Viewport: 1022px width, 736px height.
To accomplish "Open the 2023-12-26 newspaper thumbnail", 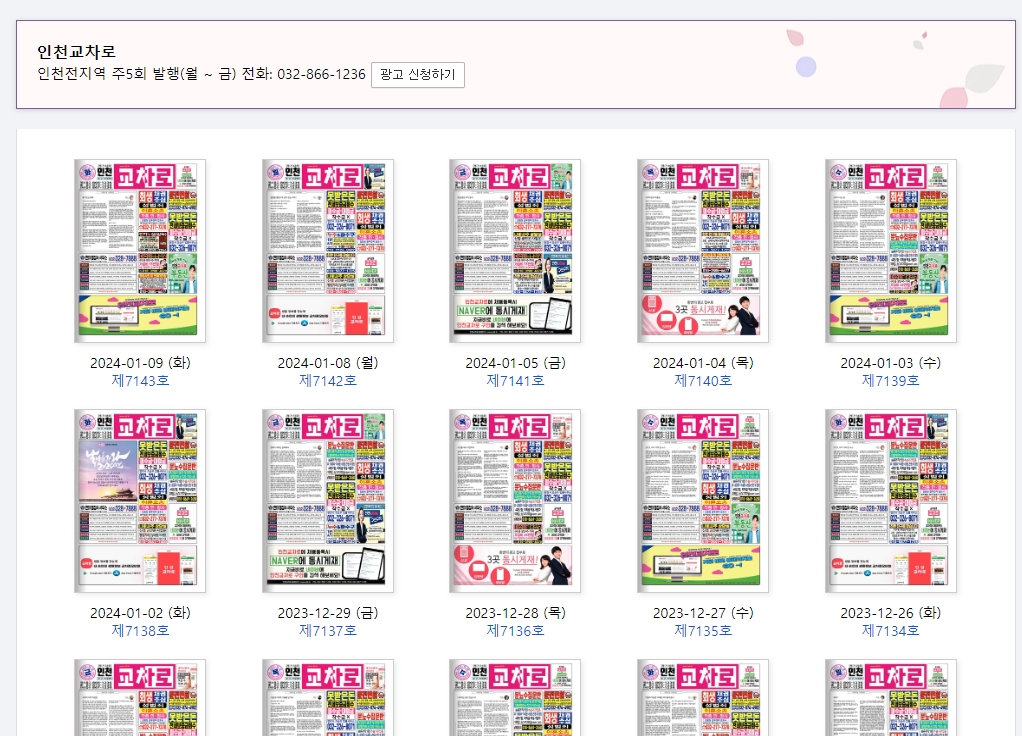I will click(890, 500).
